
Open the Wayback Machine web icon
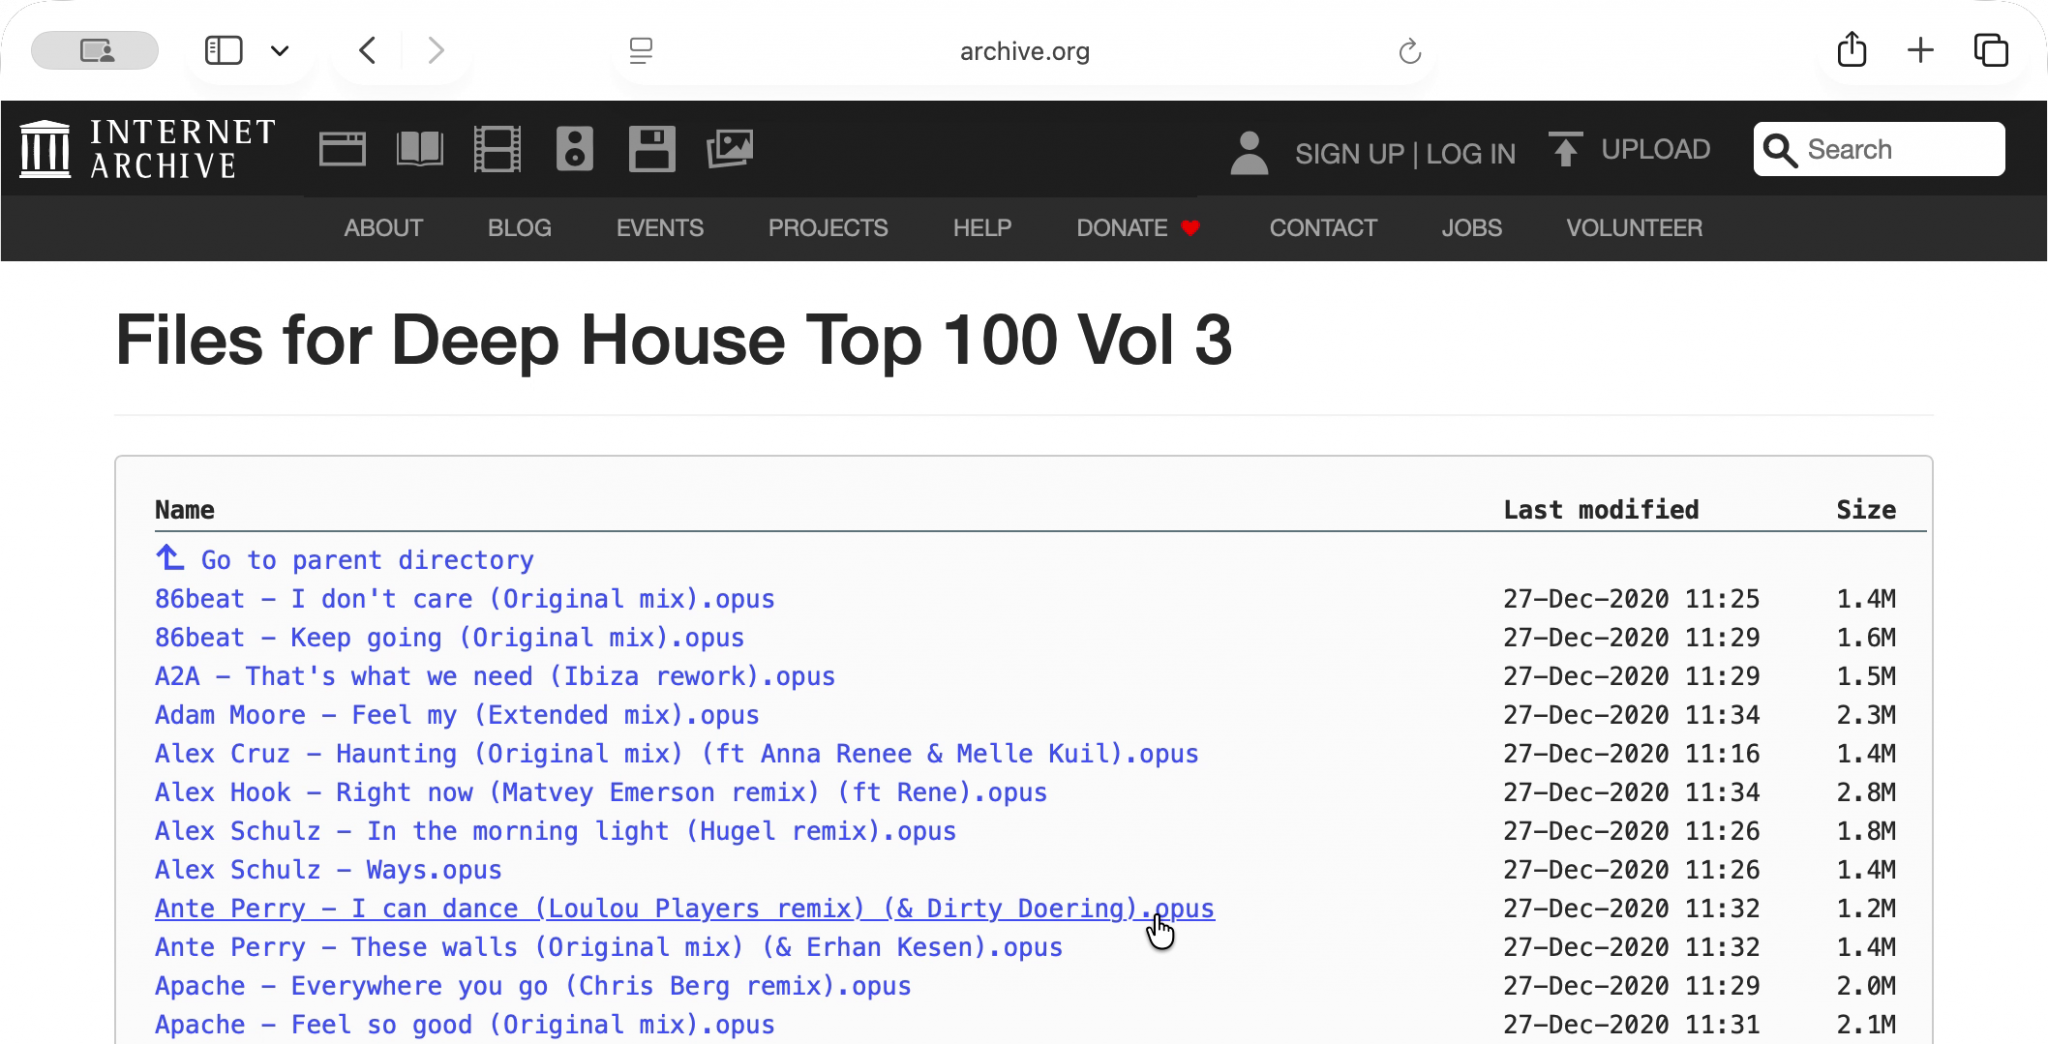pyautogui.click(x=342, y=149)
